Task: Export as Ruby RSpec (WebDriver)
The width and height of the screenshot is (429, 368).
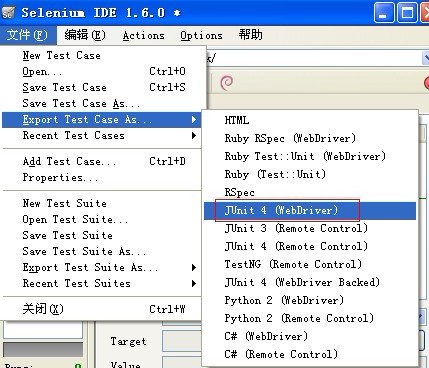Action: 310,138
